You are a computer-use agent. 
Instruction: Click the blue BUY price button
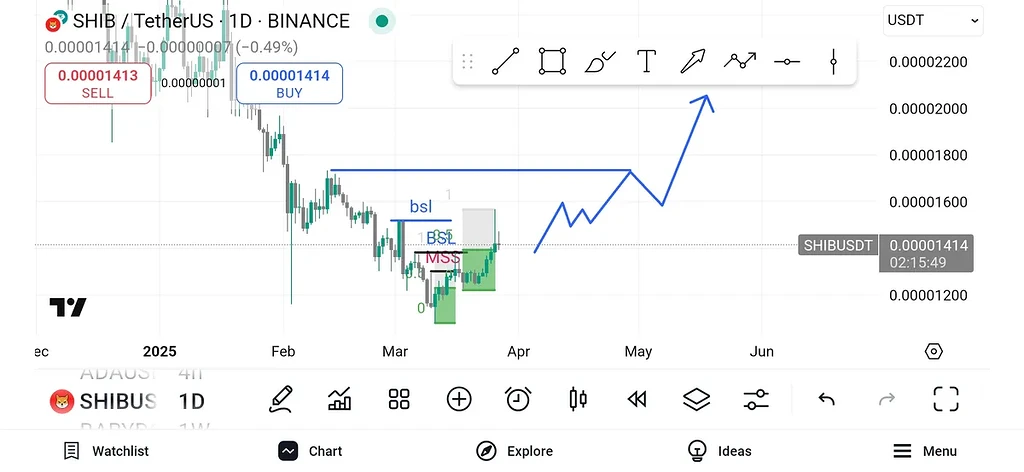pyautogui.click(x=289, y=83)
